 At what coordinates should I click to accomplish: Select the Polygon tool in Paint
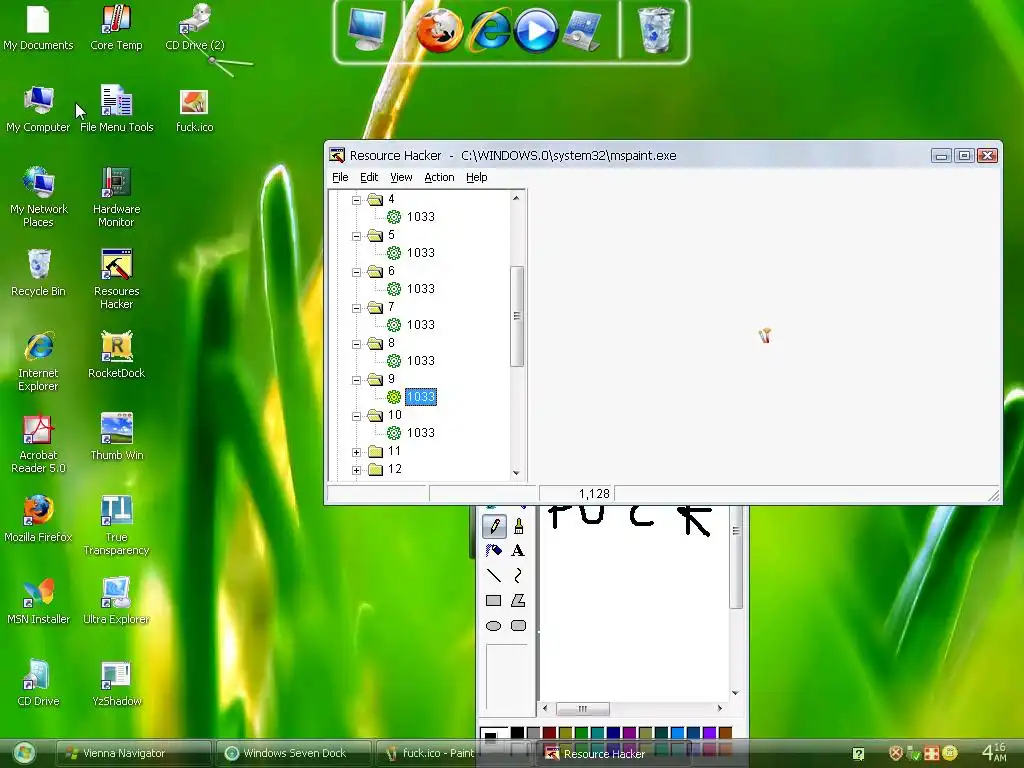coord(519,600)
